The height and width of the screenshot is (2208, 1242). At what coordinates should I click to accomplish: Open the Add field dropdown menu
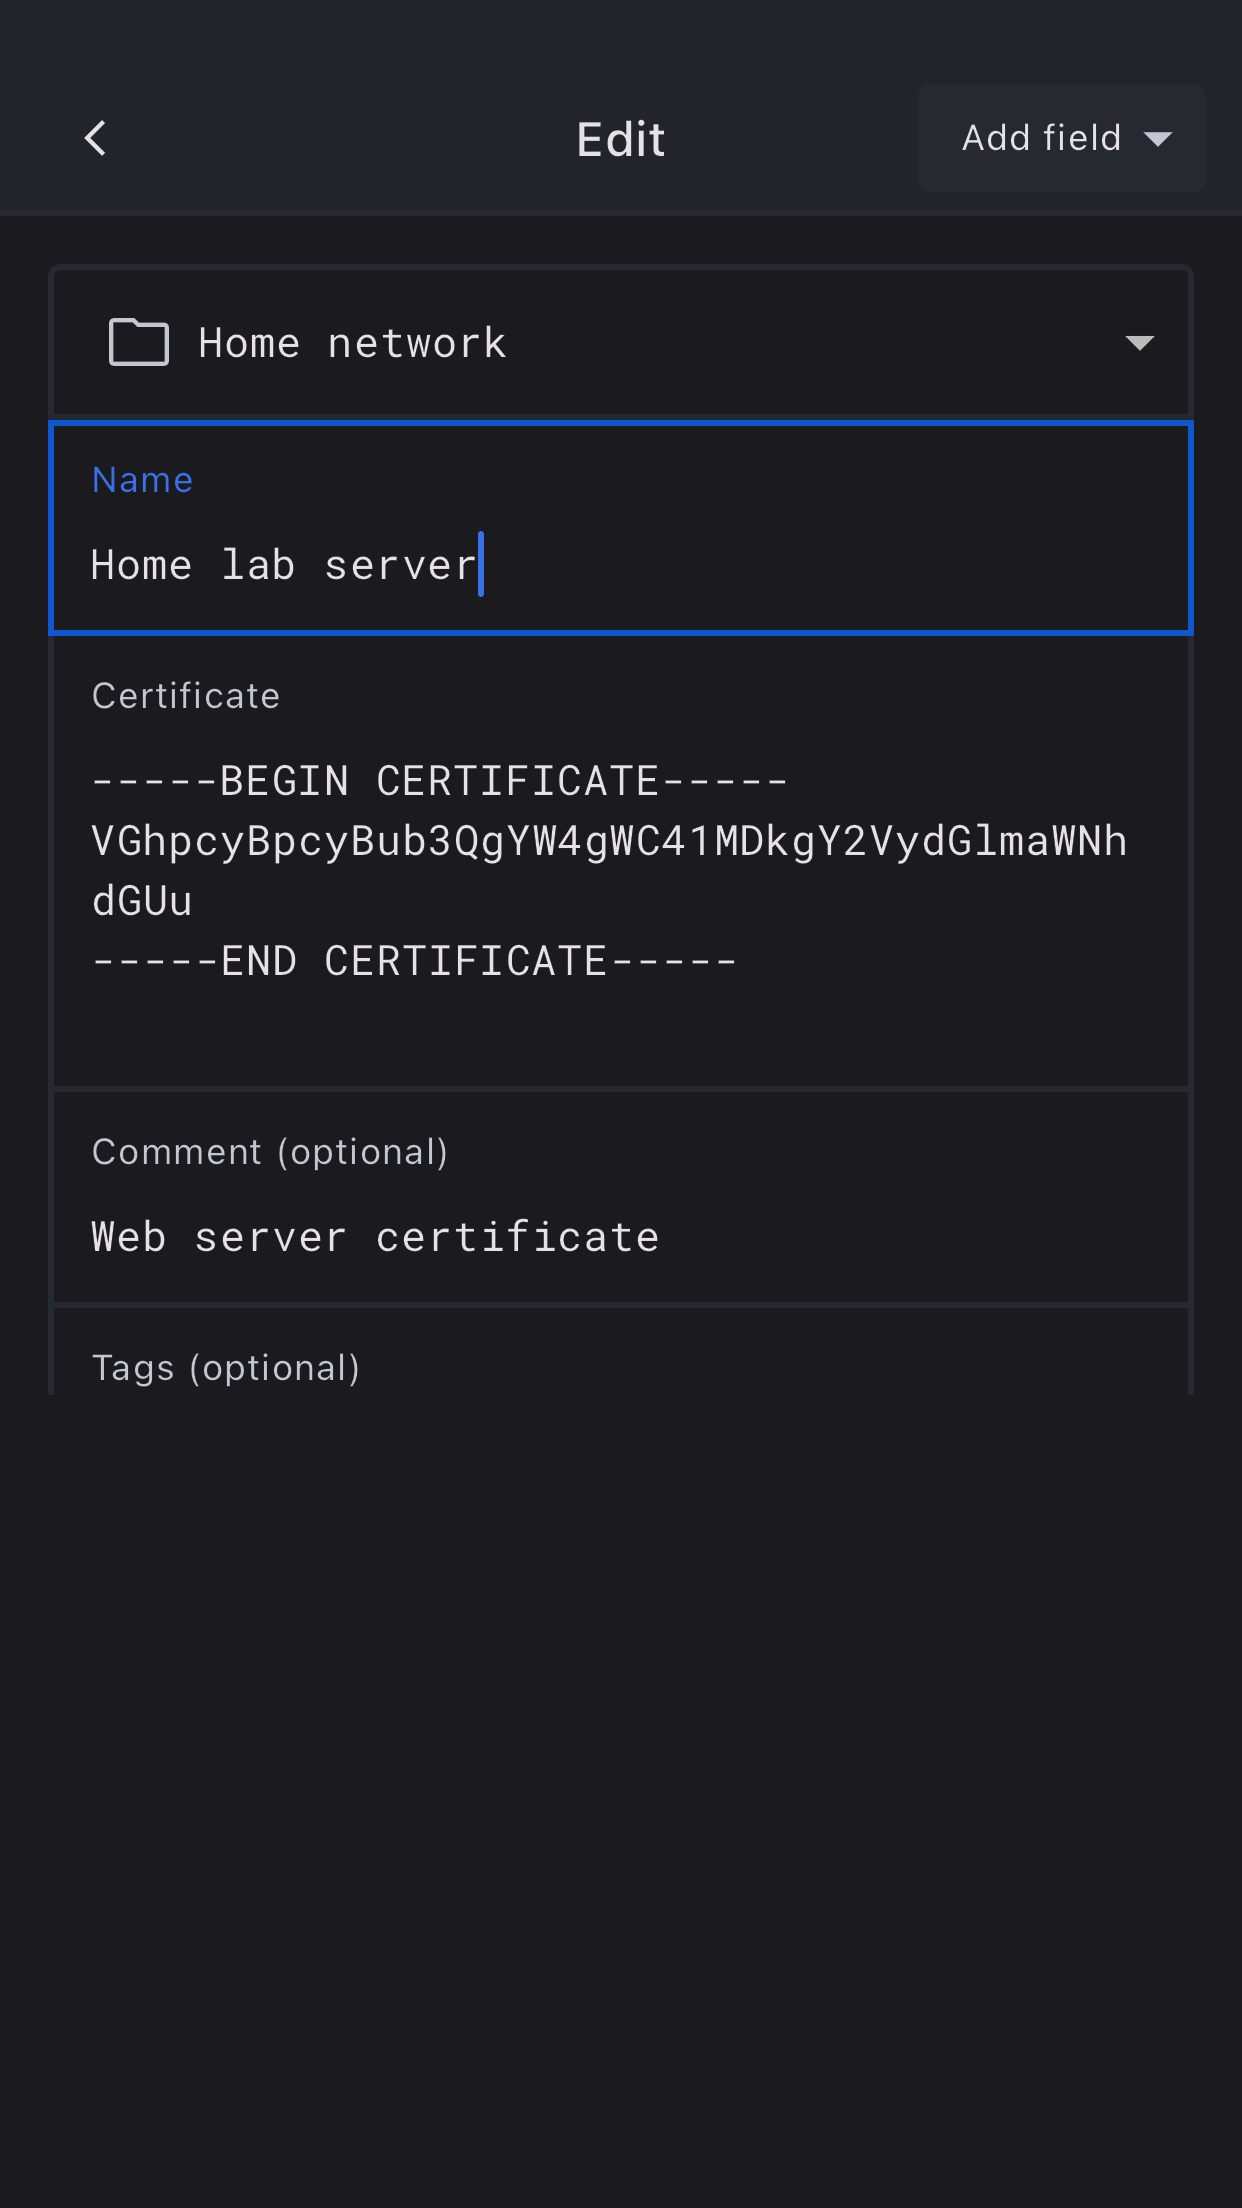(x=1061, y=138)
